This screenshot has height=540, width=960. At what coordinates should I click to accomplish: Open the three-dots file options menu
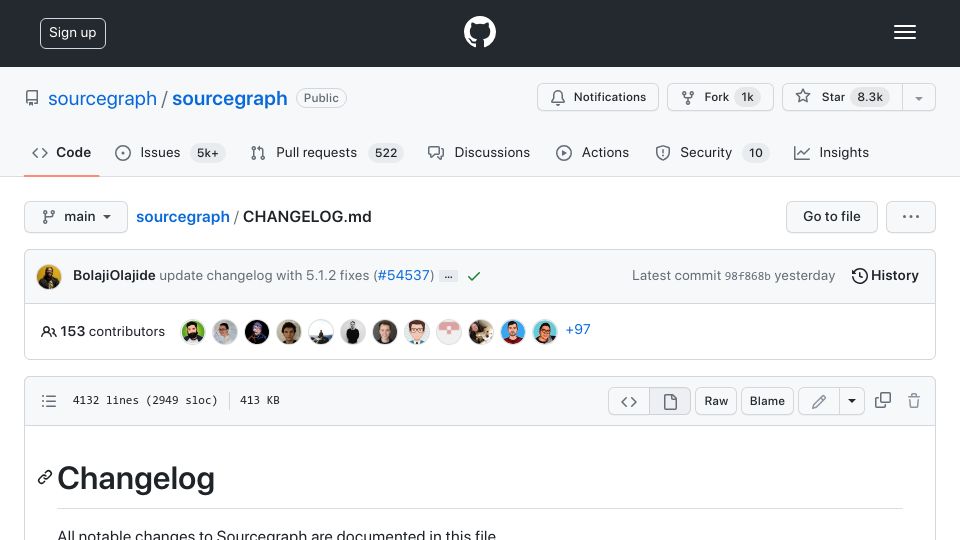pyautogui.click(x=910, y=217)
